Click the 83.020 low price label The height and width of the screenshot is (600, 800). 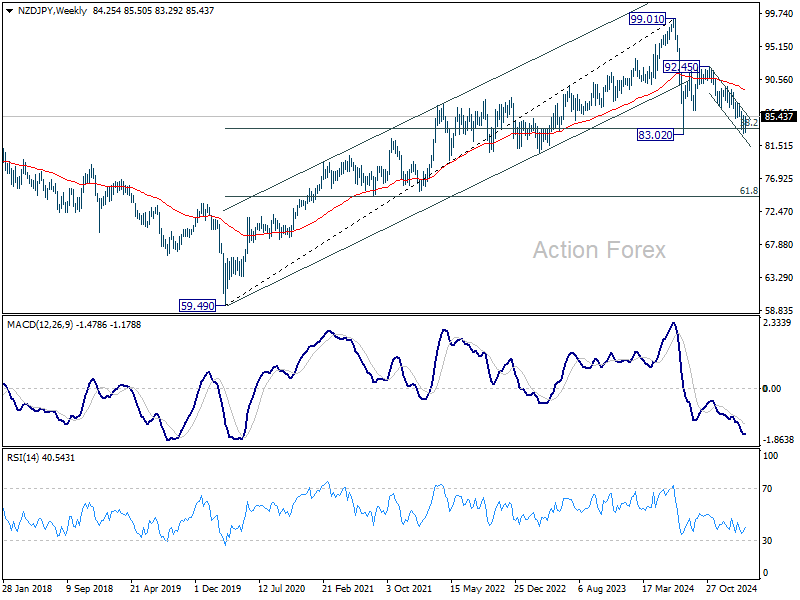coord(655,135)
